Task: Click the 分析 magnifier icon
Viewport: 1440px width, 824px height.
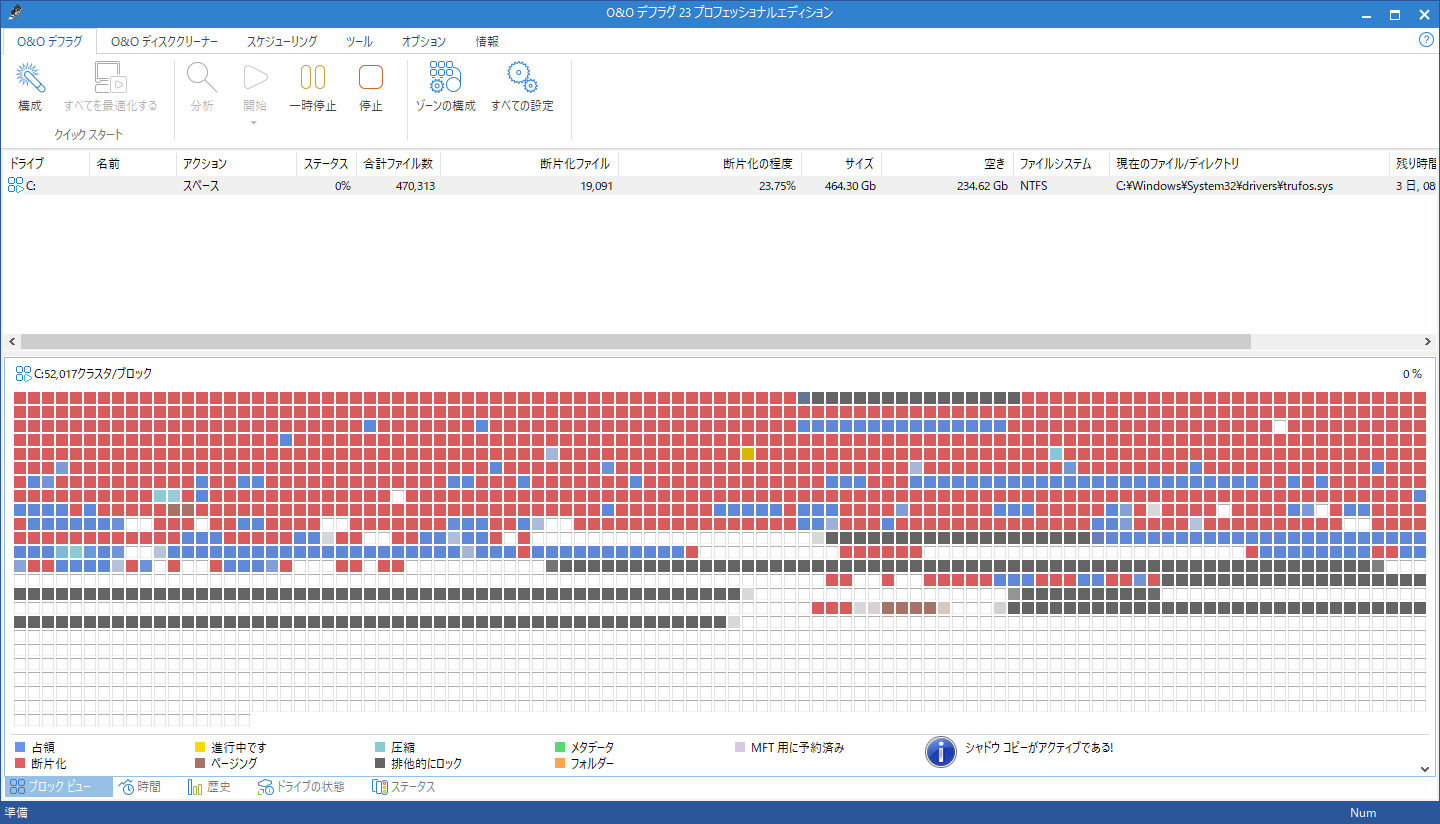Action: [202, 78]
